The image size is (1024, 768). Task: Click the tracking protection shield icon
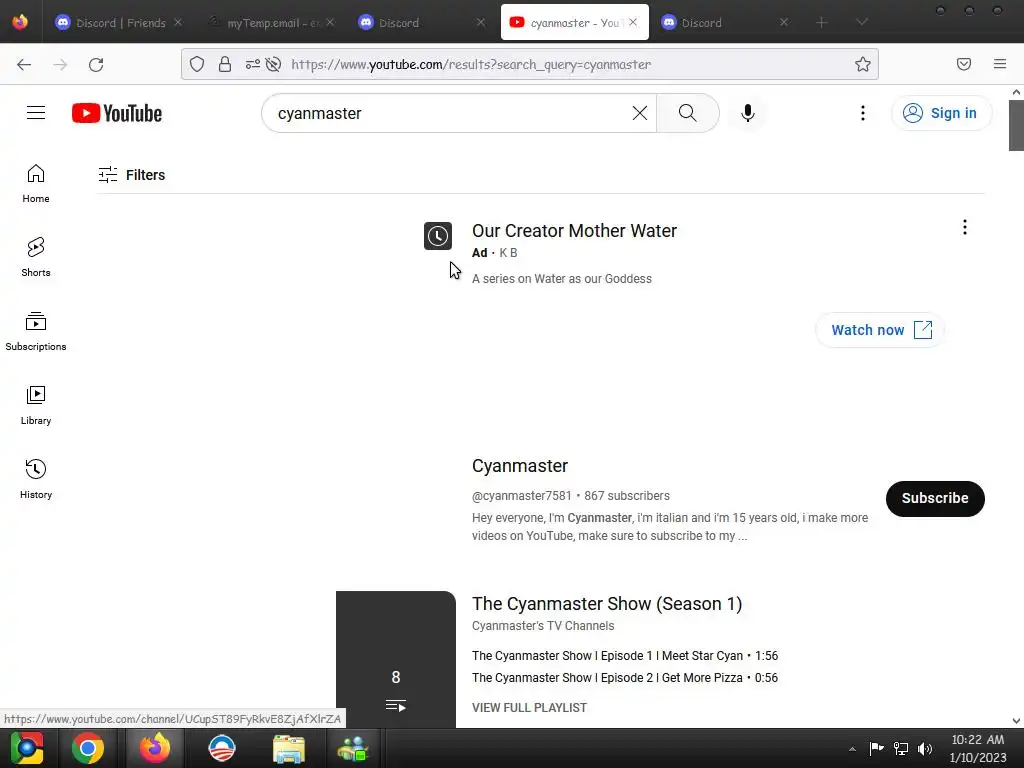197,64
